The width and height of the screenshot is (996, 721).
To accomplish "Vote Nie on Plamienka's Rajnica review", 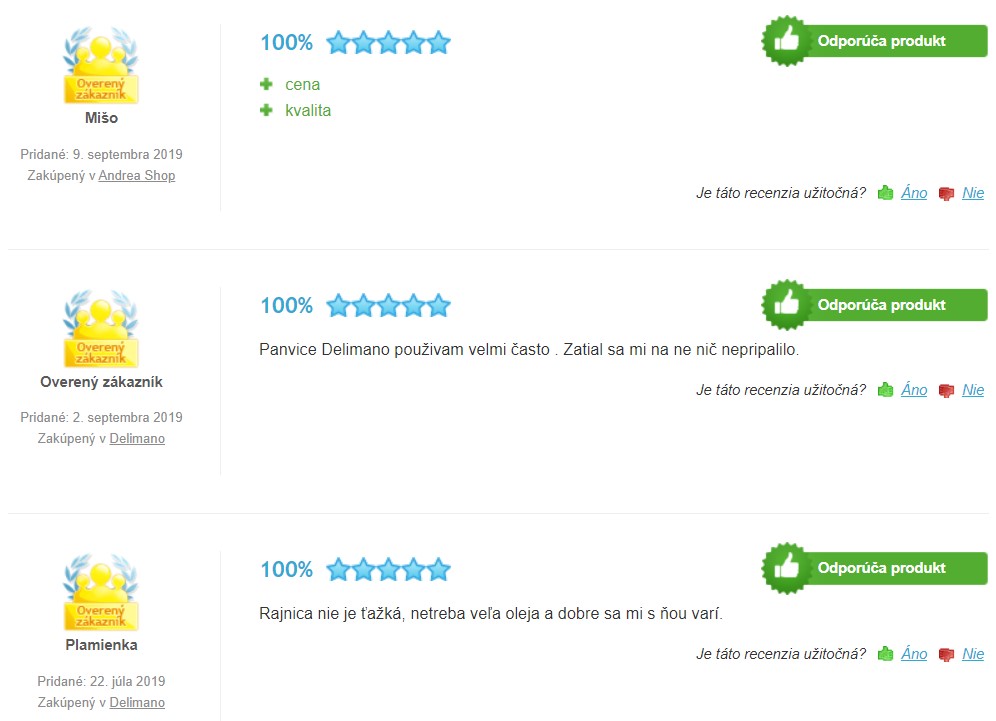I will (x=973, y=654).
